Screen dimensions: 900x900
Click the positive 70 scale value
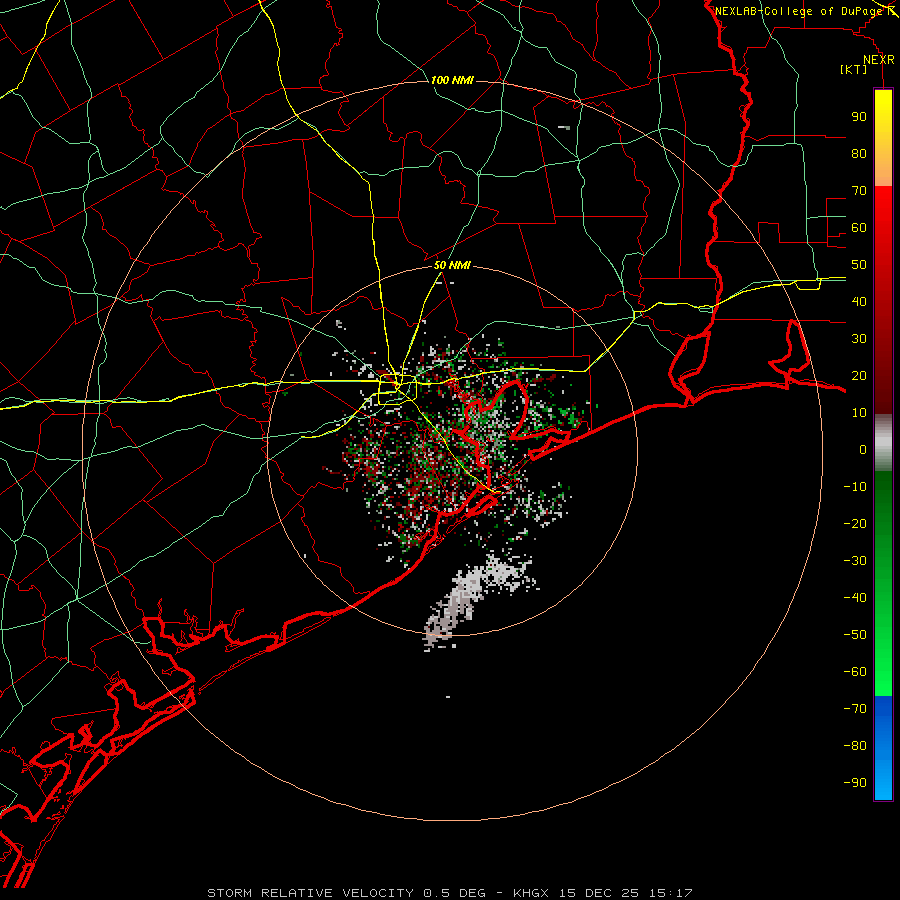click(859, 191)
